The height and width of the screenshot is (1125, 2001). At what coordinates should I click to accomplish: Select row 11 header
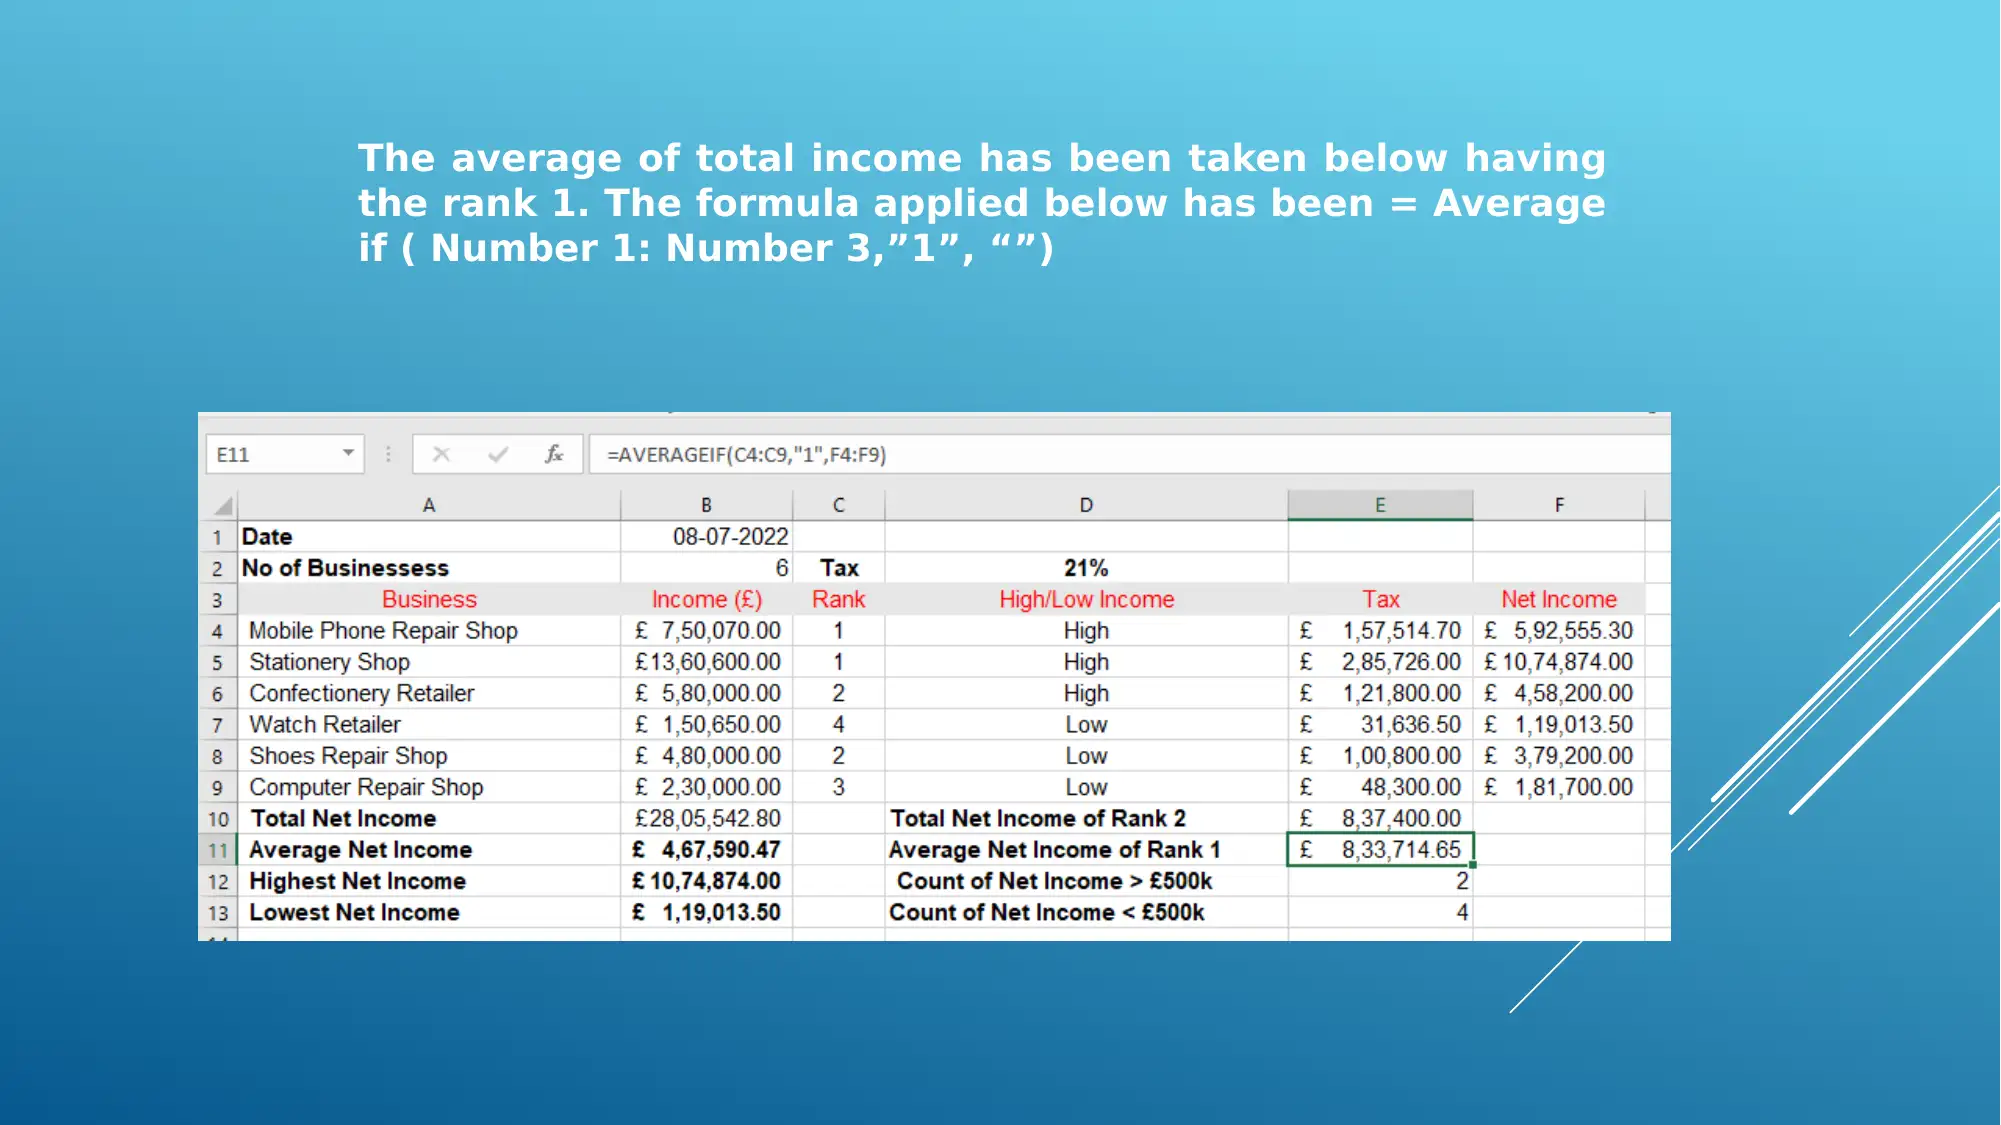tap(217, 850)
